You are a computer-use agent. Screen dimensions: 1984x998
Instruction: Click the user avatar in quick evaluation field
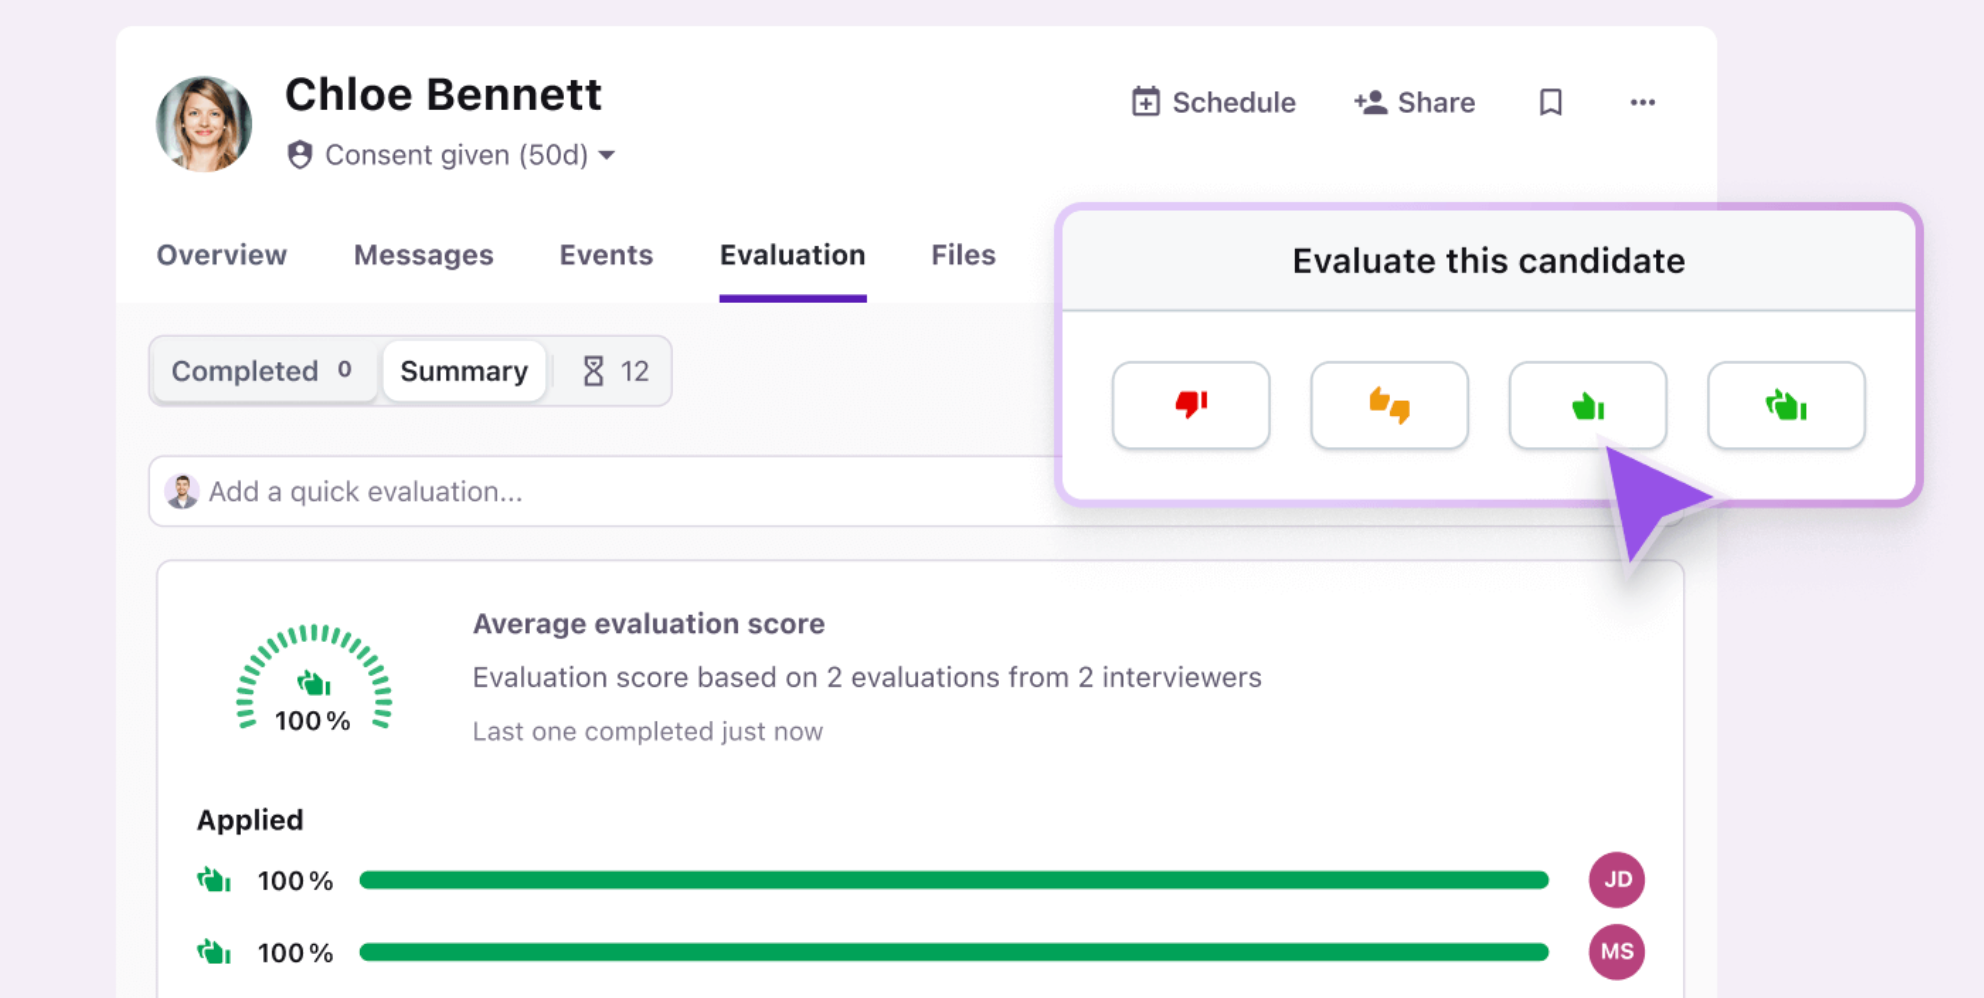181,491
